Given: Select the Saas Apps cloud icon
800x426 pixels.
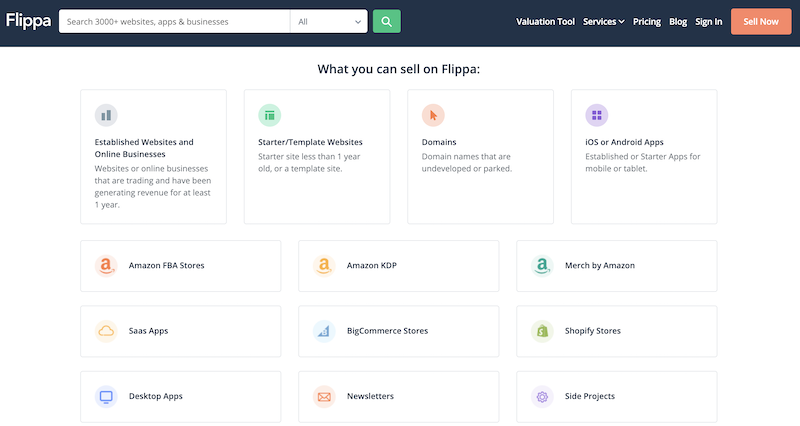Looking at the screenshot, I should (106, 331).
